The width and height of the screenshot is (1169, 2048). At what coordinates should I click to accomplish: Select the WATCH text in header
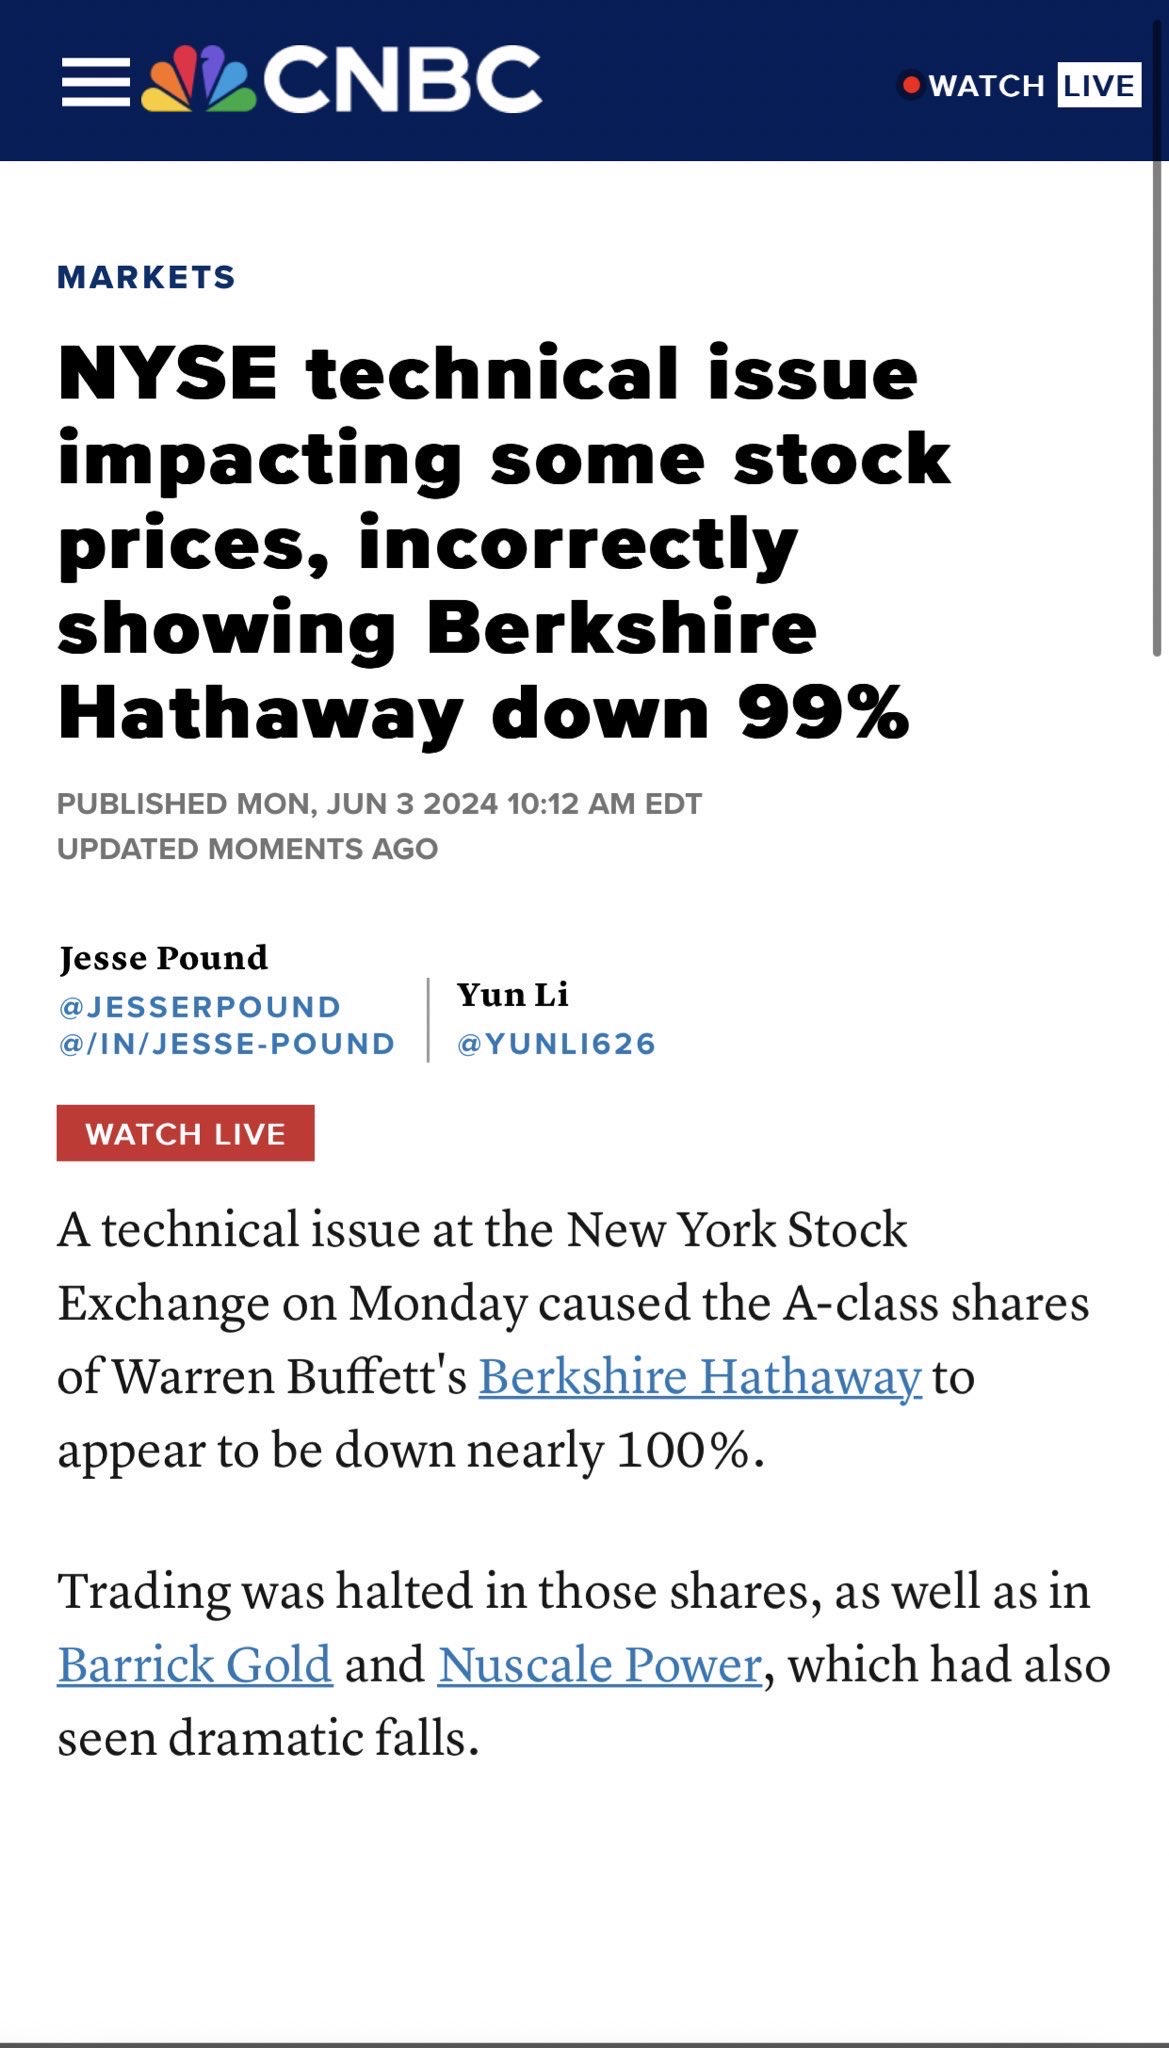987,86
